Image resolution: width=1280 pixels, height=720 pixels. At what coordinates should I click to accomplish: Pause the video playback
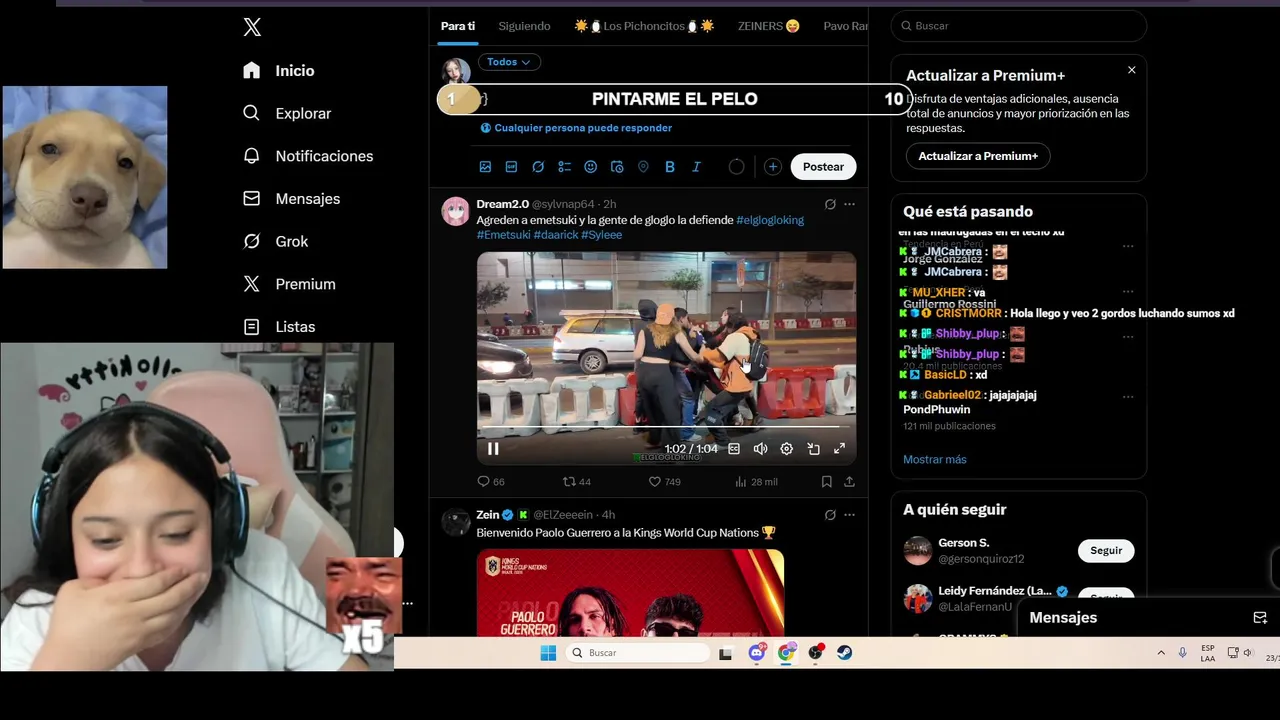(493, 449)
